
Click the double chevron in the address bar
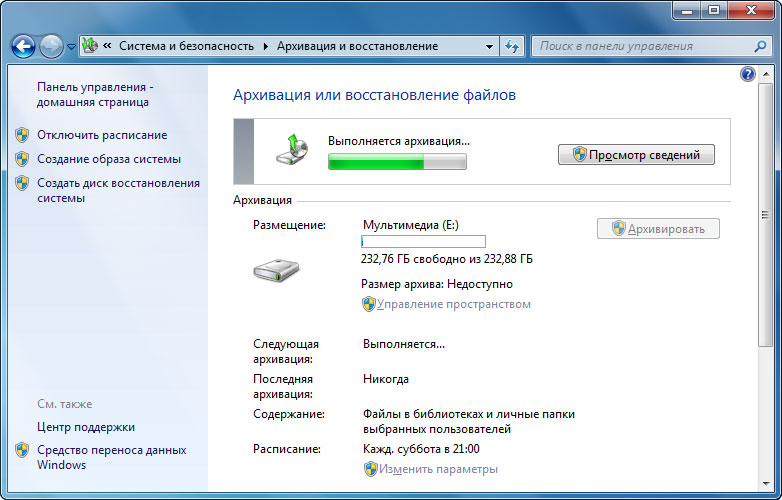click(107, 46)
